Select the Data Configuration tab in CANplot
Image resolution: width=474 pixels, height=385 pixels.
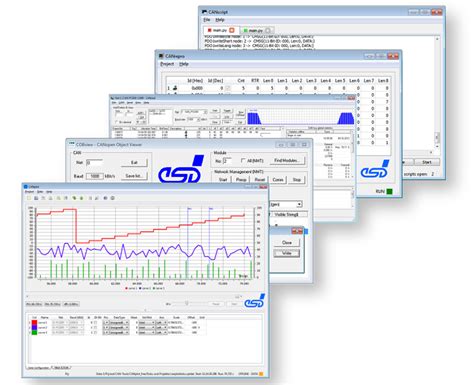click(38, 368)
